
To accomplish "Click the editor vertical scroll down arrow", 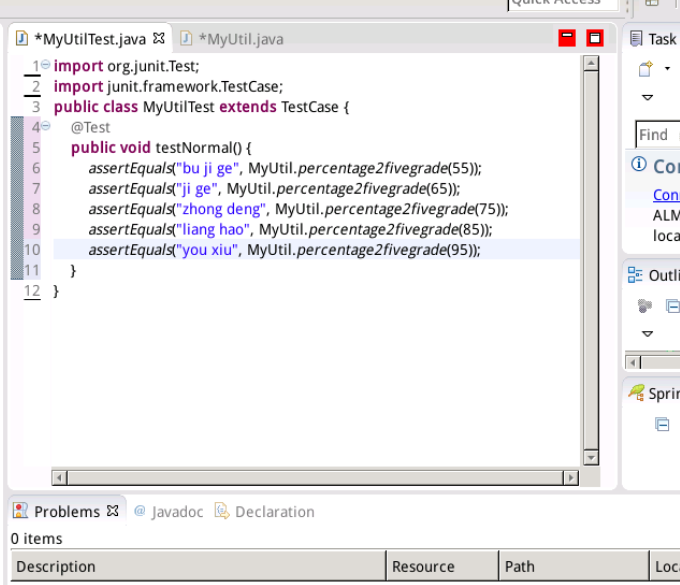I will coord(591,458).
